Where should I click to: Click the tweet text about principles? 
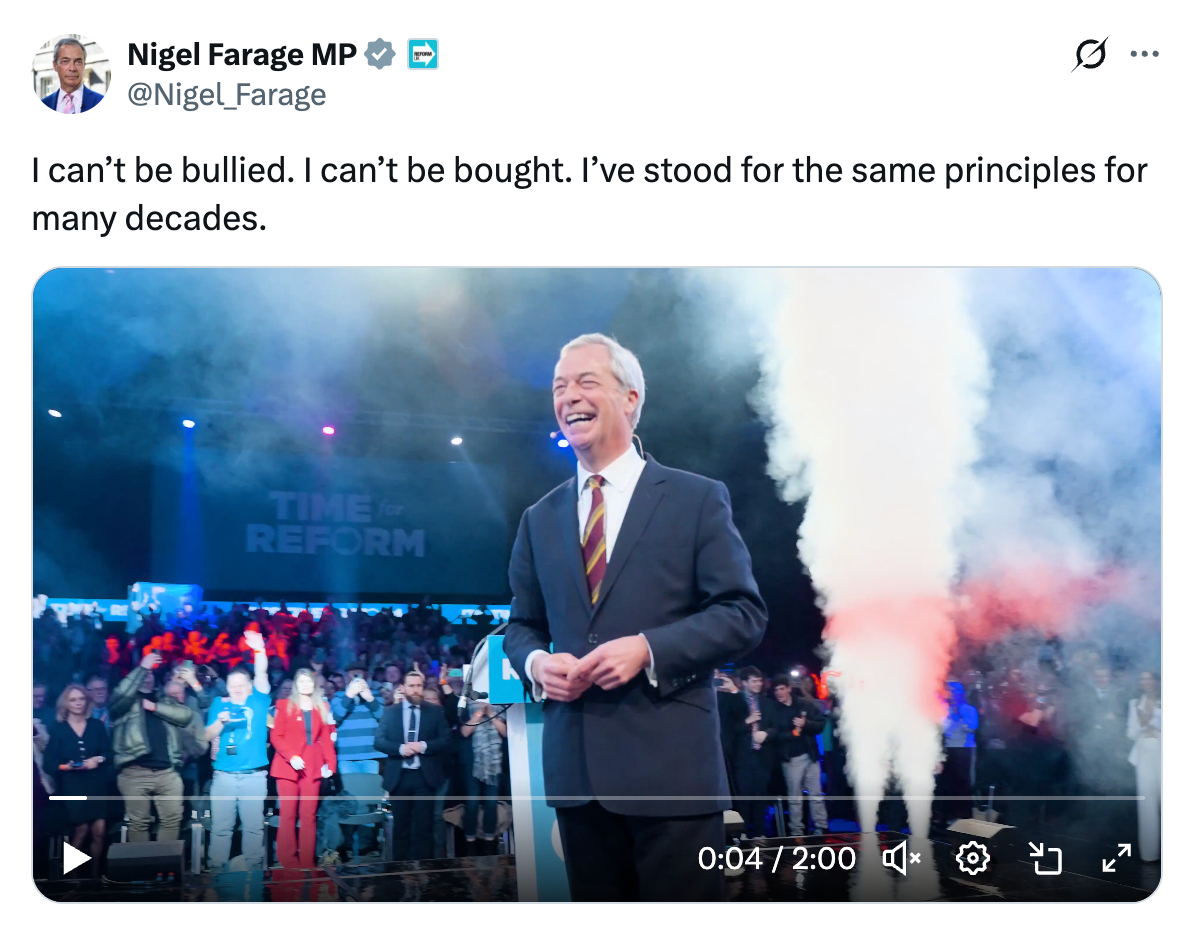(x=589, y=171)
